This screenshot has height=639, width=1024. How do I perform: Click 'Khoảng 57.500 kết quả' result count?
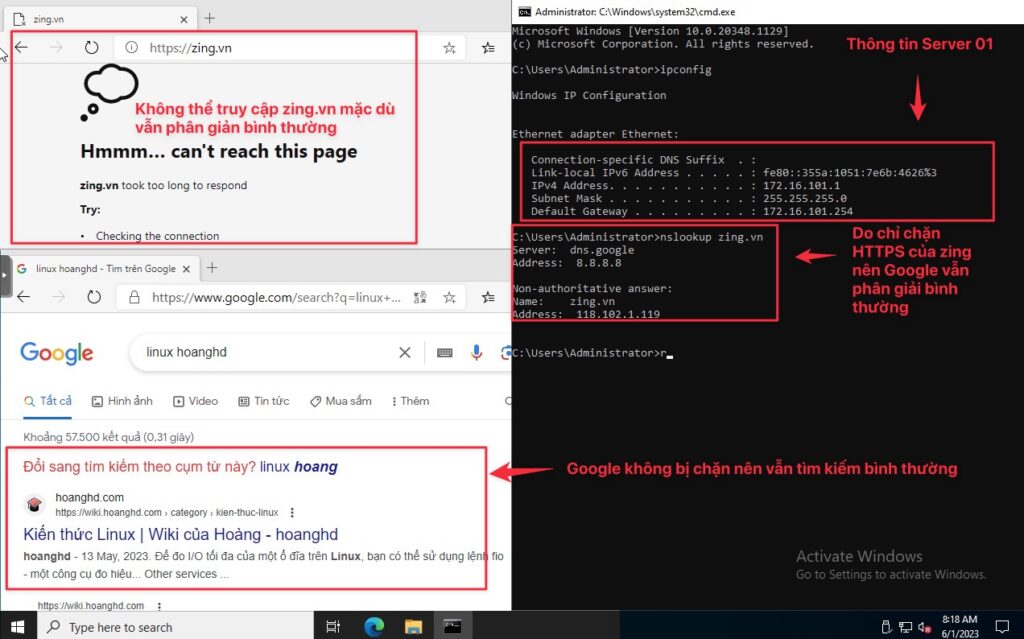pyautogui.click(x=108, y=437)
